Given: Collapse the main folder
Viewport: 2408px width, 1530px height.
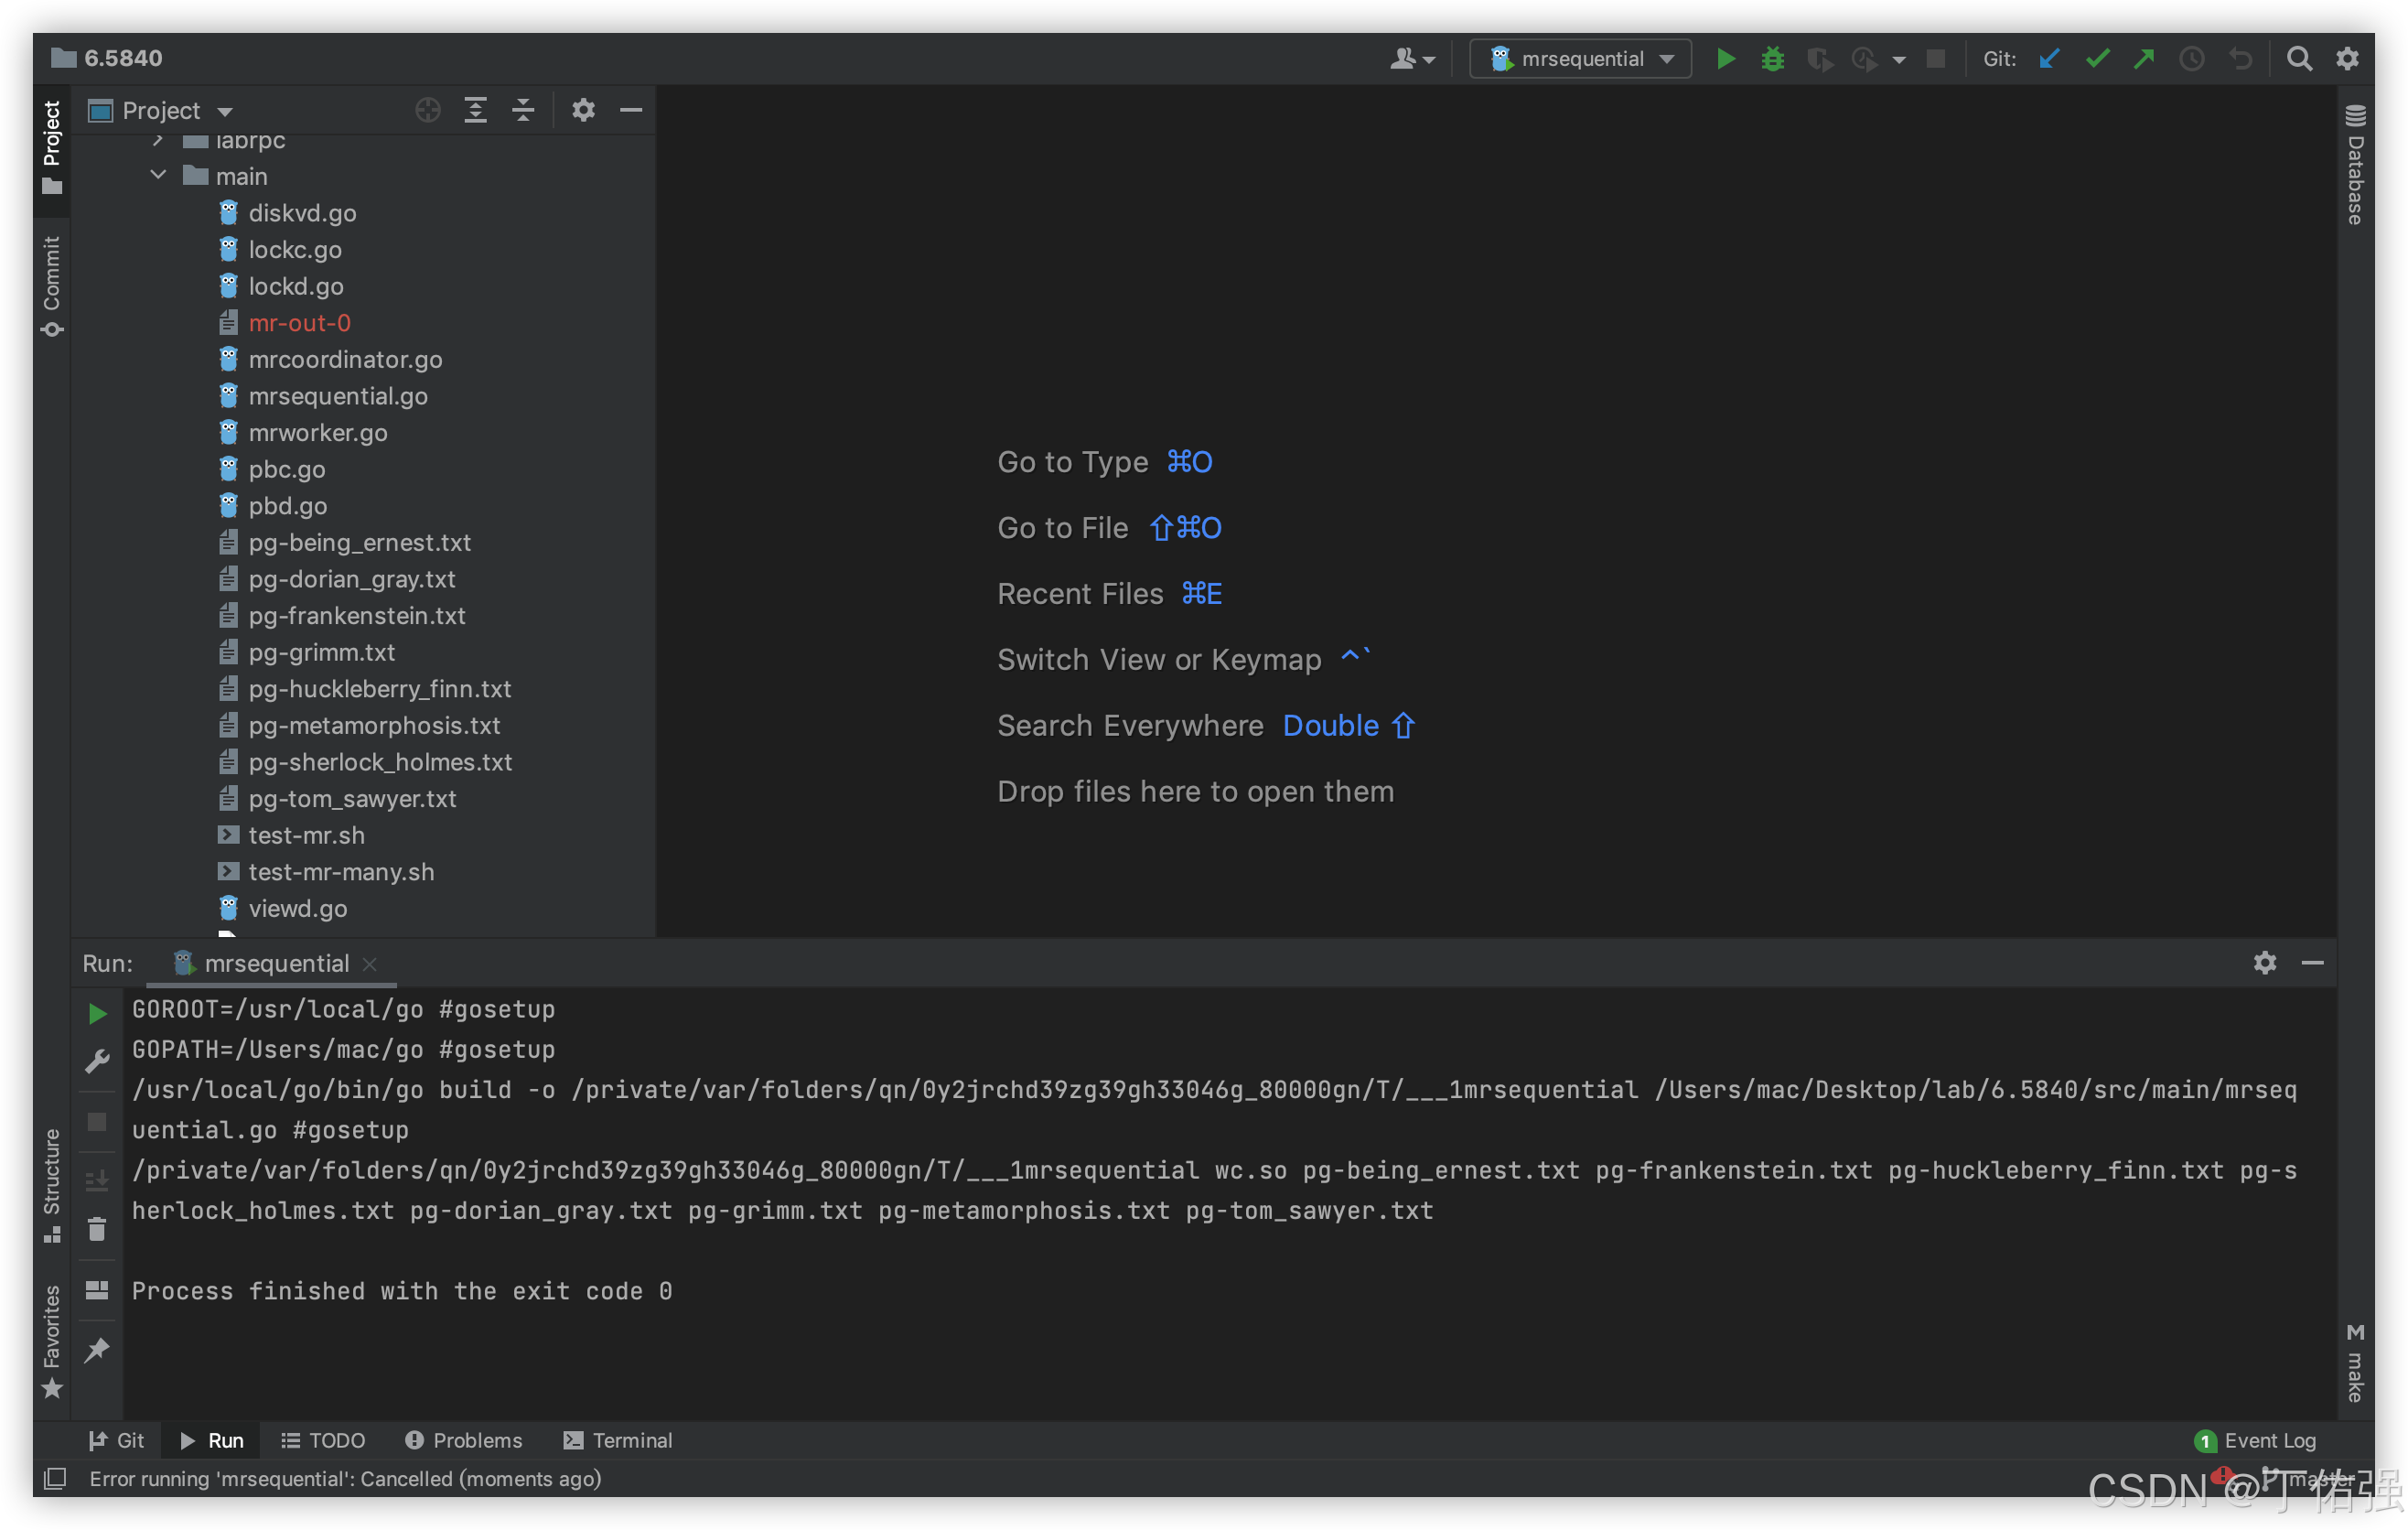Looking at the screenshot, I should pyautogui.click(x=158, y=175).
